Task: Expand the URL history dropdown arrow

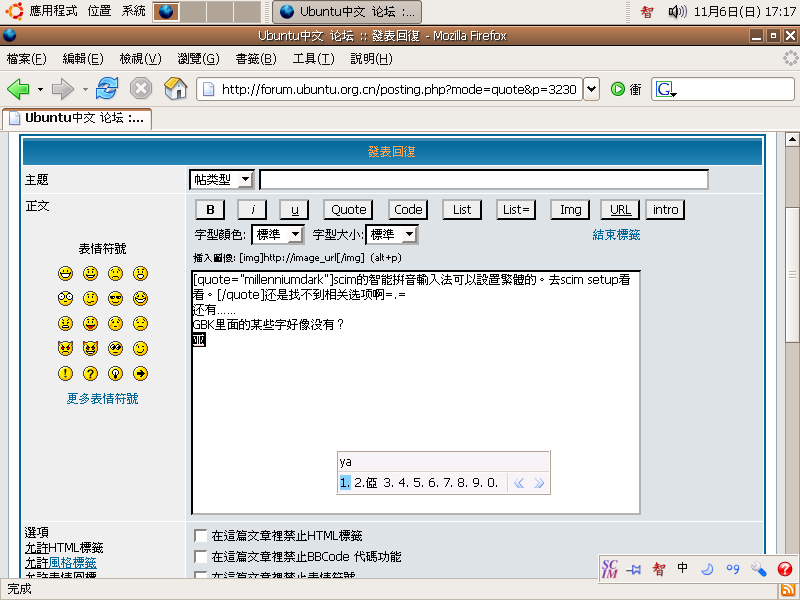Action: pyautogui.click(x=591, y=89)
